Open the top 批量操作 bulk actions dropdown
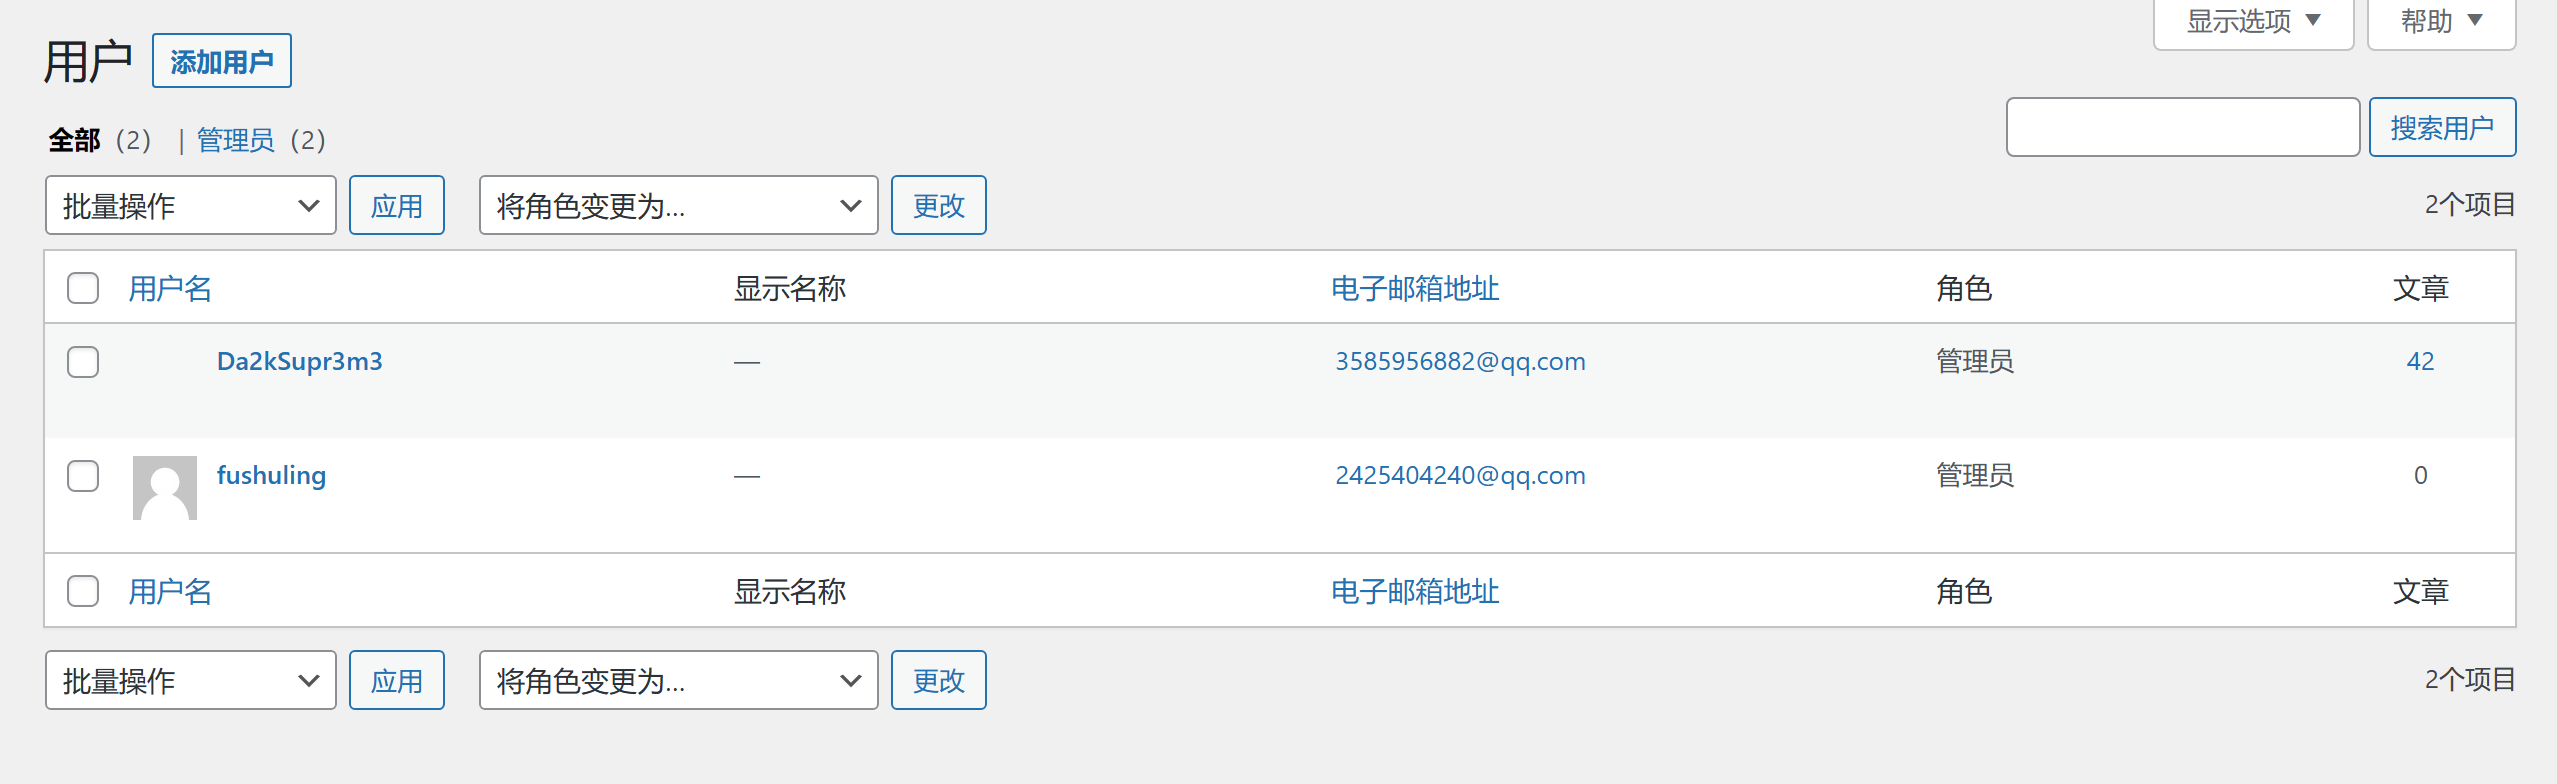2557x784 pixels. [x=191, y=206]
